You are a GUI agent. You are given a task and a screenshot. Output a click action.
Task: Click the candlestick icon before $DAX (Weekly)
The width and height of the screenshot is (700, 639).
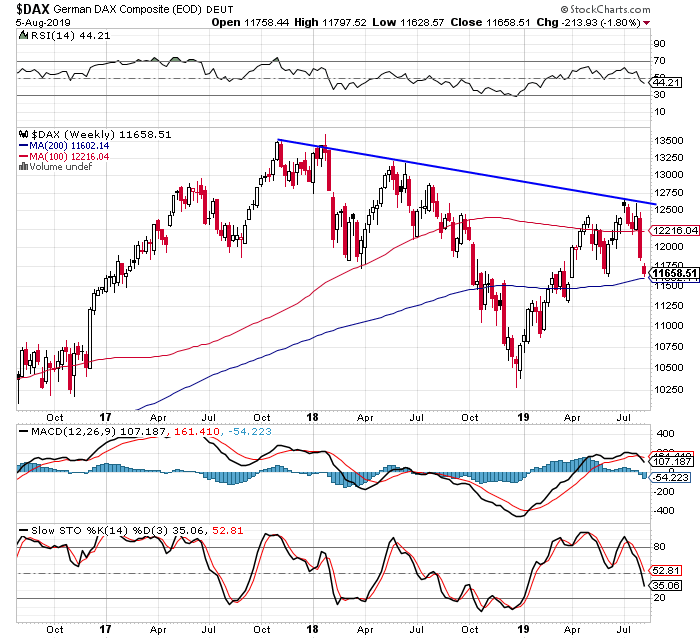[x=23, y=133]
